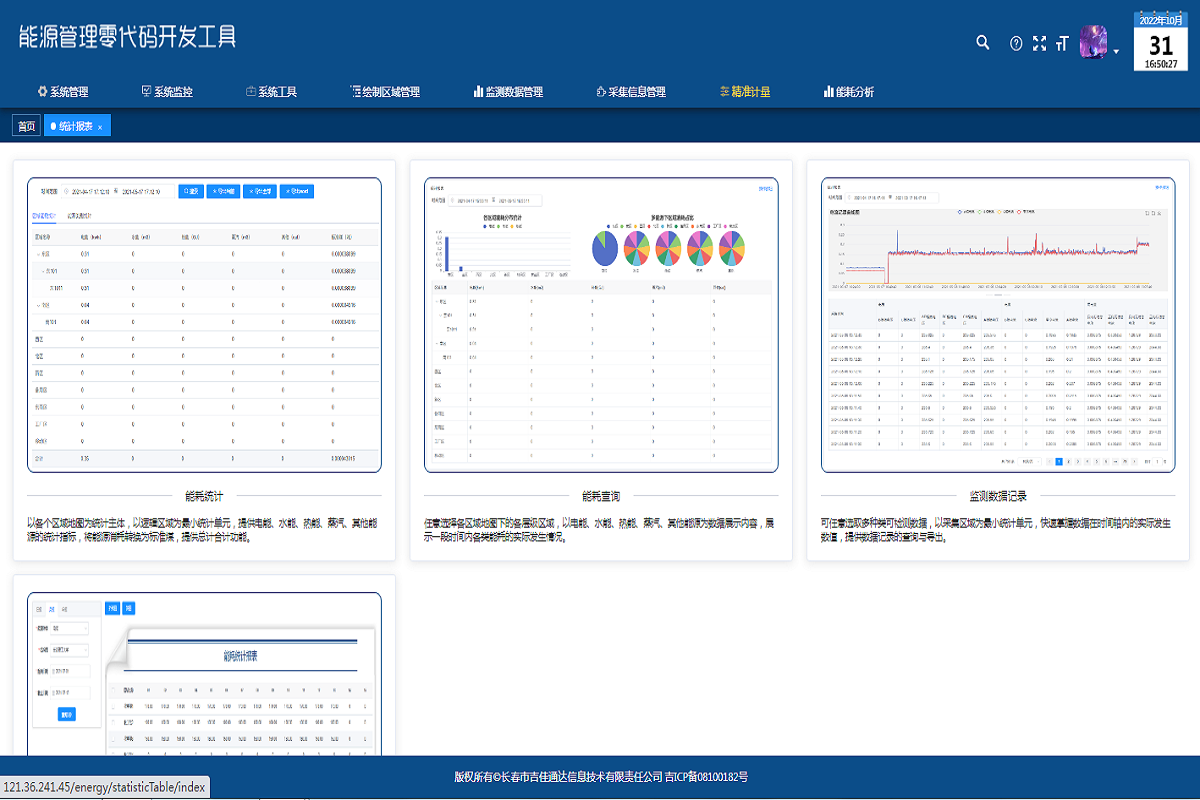
Task: Open the 监测数据管理 menu
Action: click(x=508, y=92)
